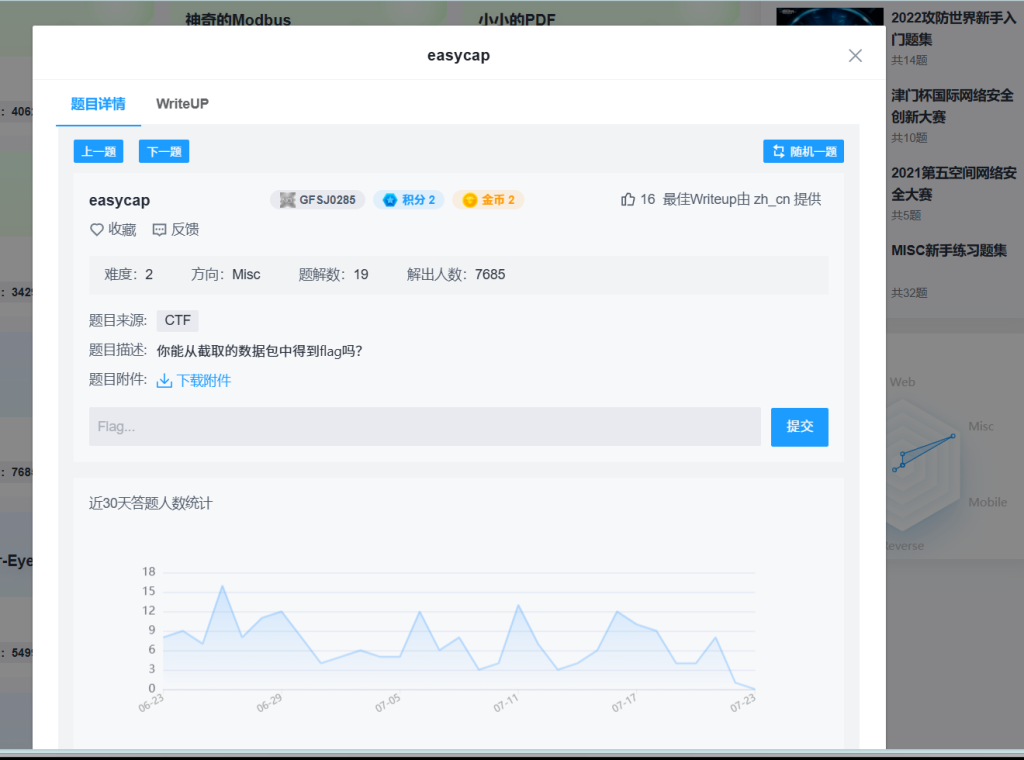Click the feedback speech bubble icon
1024x760 pixels.
159,229
